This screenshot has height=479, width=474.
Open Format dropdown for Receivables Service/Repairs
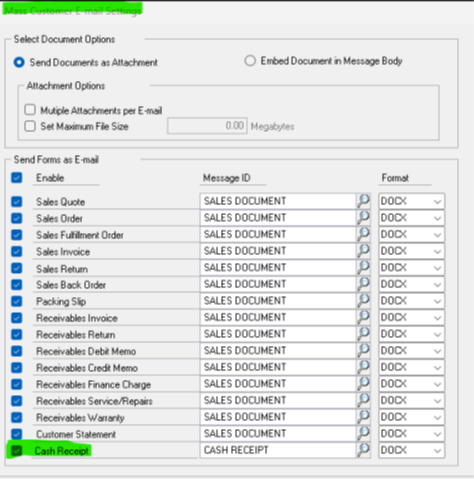411,400
